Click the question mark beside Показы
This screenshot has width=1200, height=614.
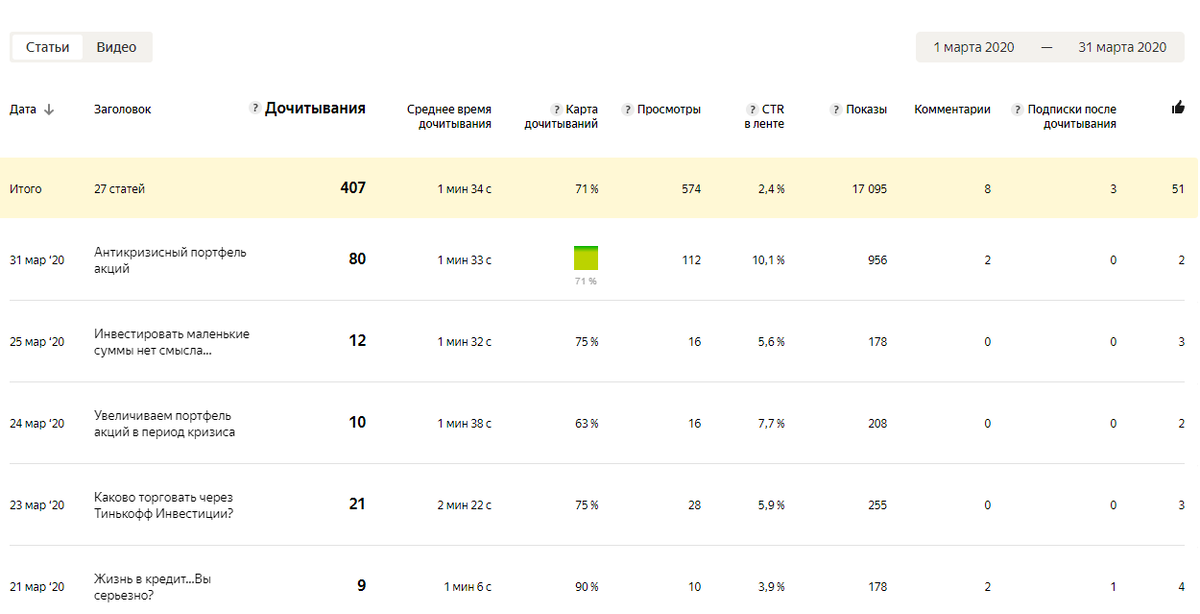pyautogui.click(x=835, y=109)
